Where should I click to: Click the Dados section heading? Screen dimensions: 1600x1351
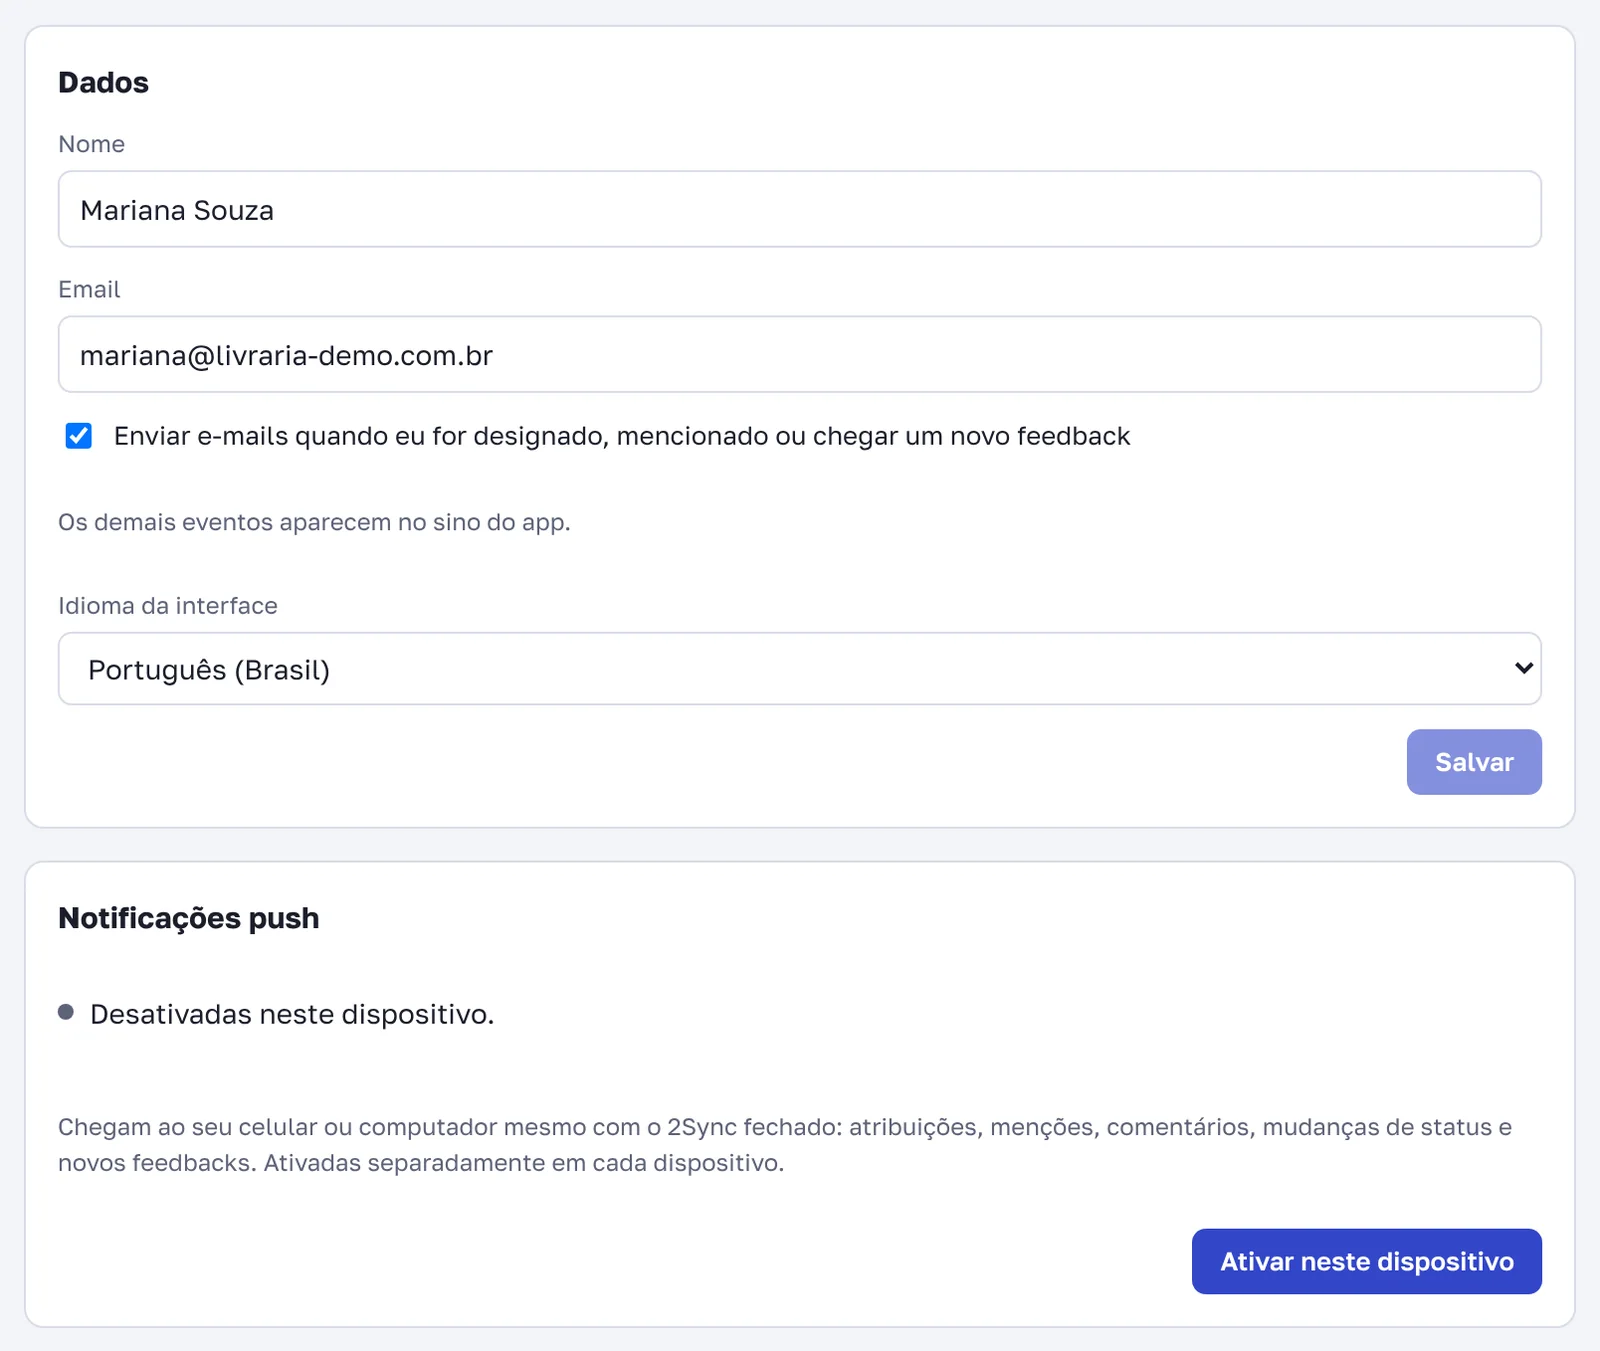pos(103,82)
